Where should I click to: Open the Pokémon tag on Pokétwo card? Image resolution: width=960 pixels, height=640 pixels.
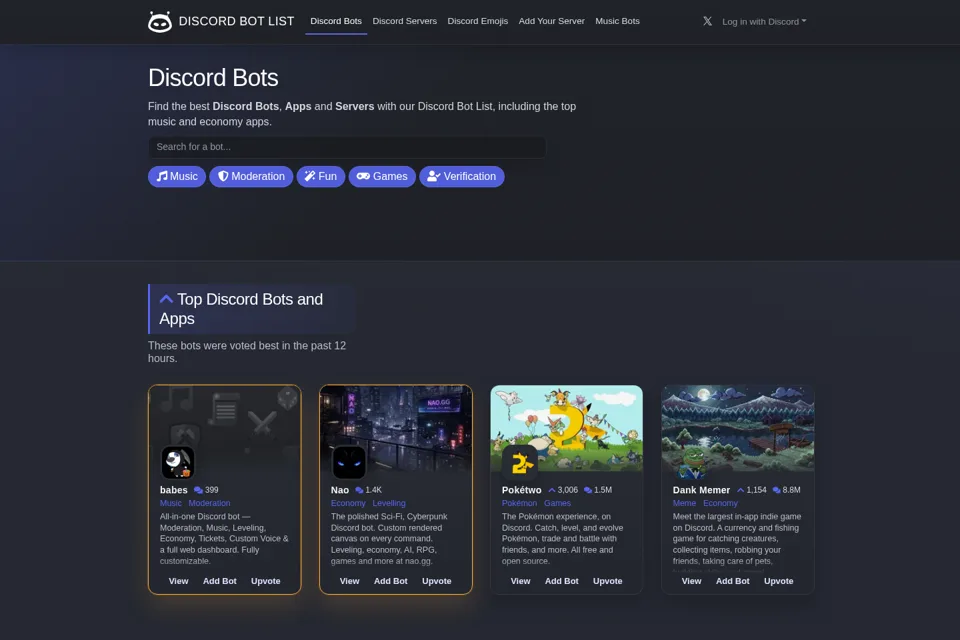click(519, 503)
